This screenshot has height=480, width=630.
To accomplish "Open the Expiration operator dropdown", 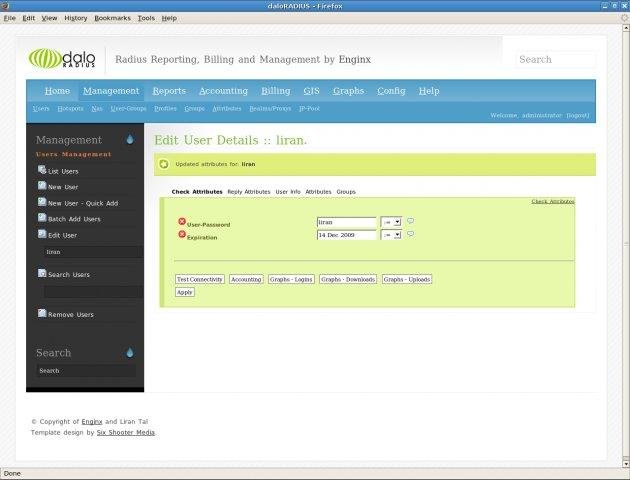I will click(x=391, y=235).
